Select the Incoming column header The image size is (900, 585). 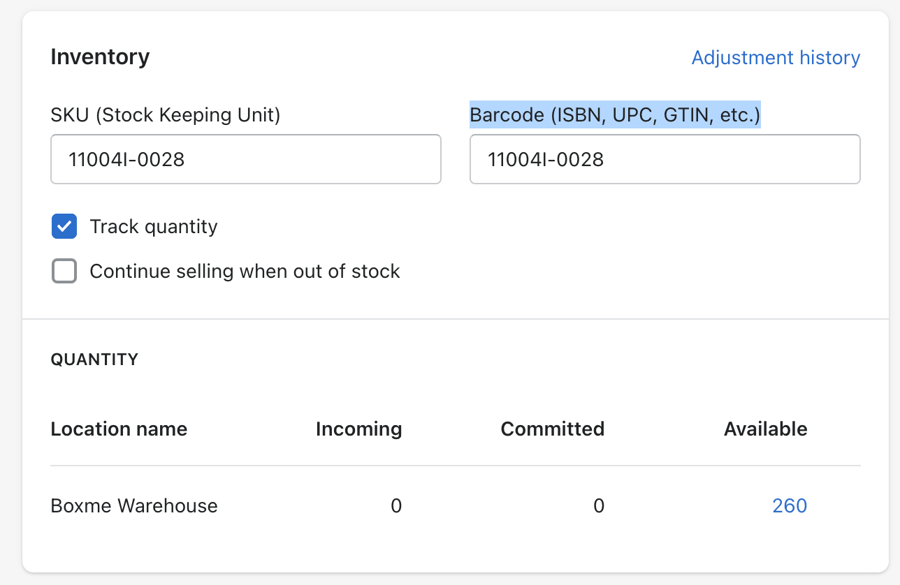[x=358, y=429]
